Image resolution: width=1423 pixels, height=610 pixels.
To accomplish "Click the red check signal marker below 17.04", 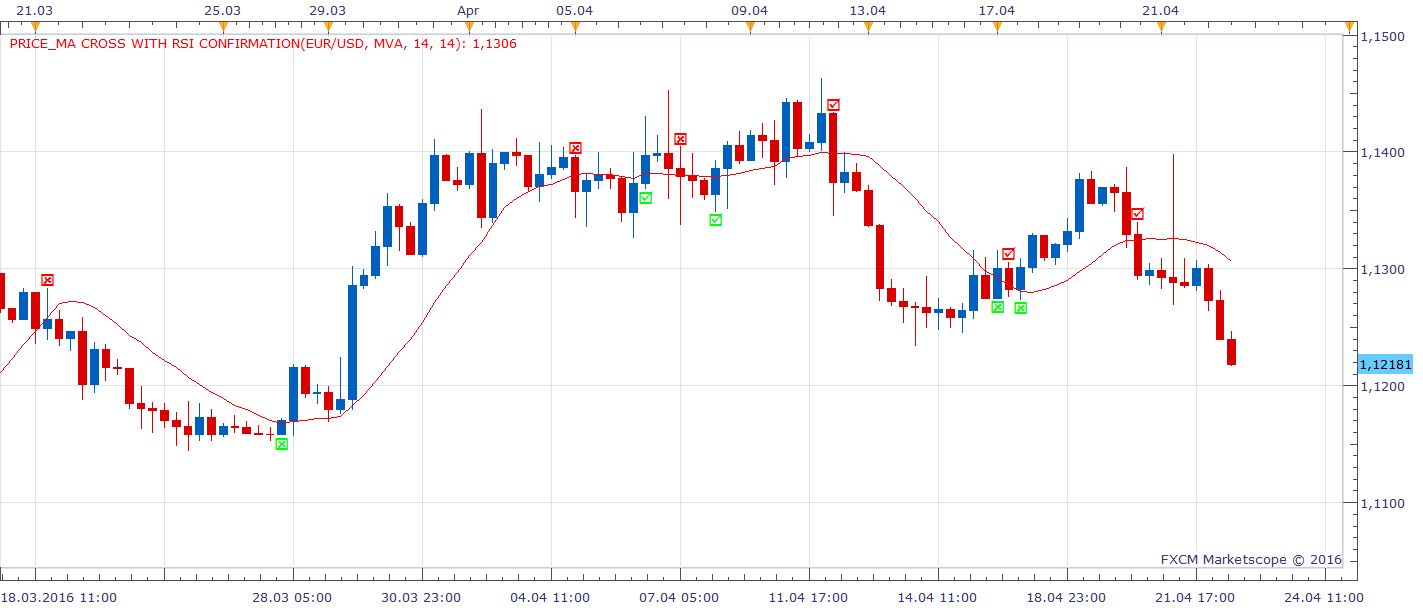I will coord(1008,254).
